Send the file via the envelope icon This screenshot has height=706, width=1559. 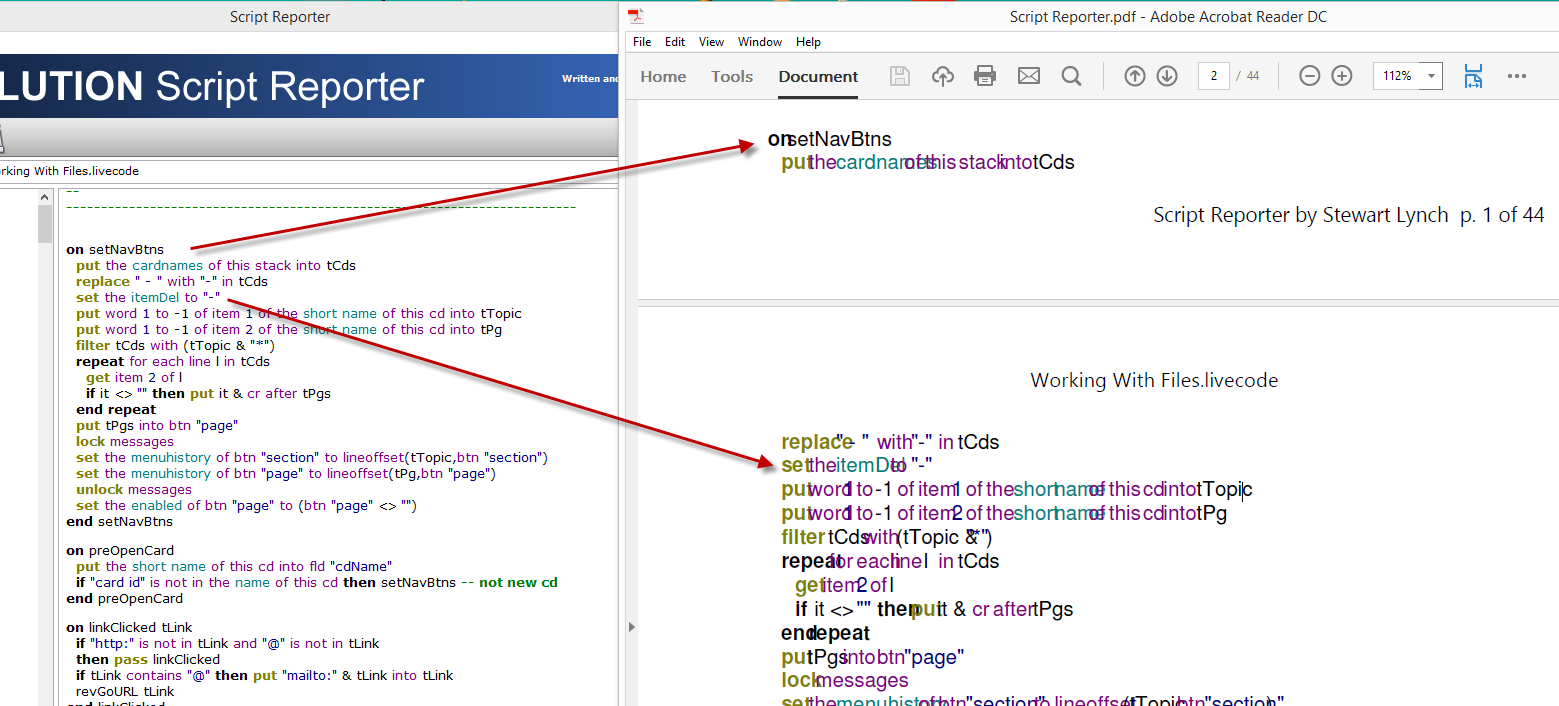(1028, 76)
